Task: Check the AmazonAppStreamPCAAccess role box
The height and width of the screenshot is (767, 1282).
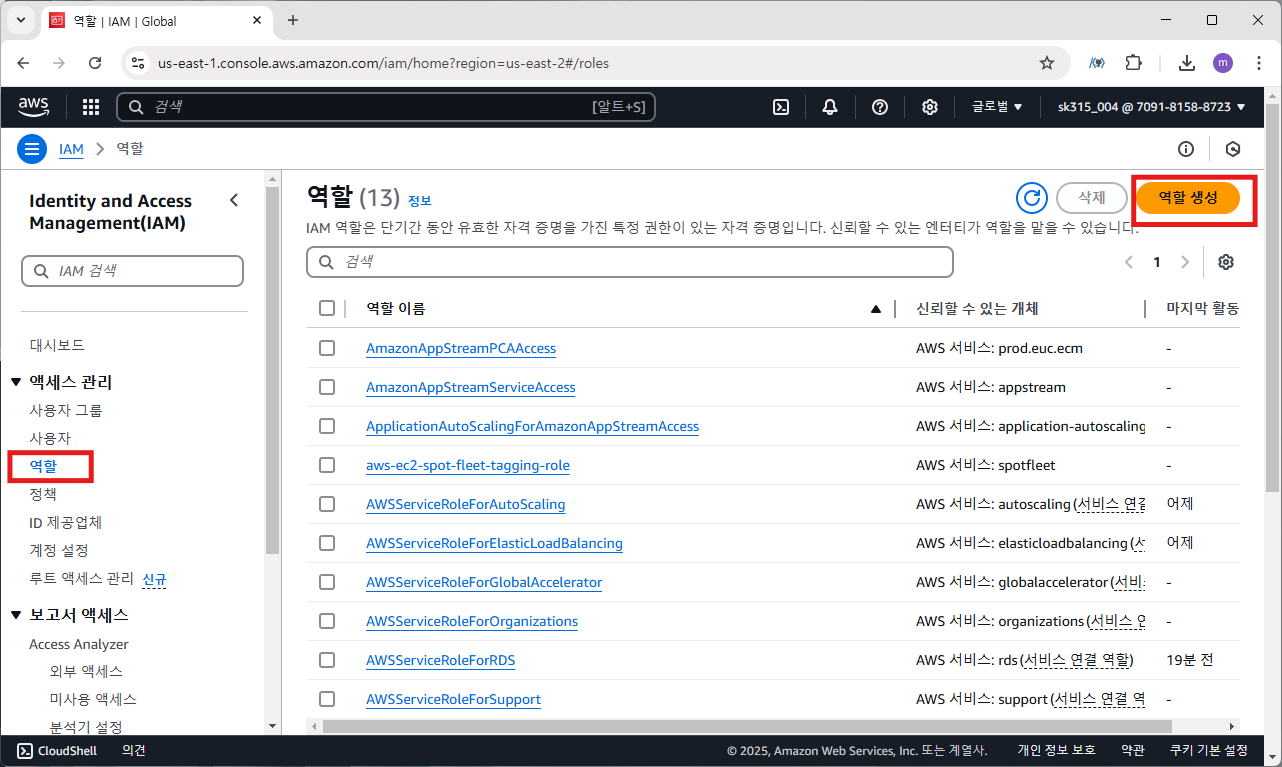Action: pyautogui.click(x=327, y=348)
